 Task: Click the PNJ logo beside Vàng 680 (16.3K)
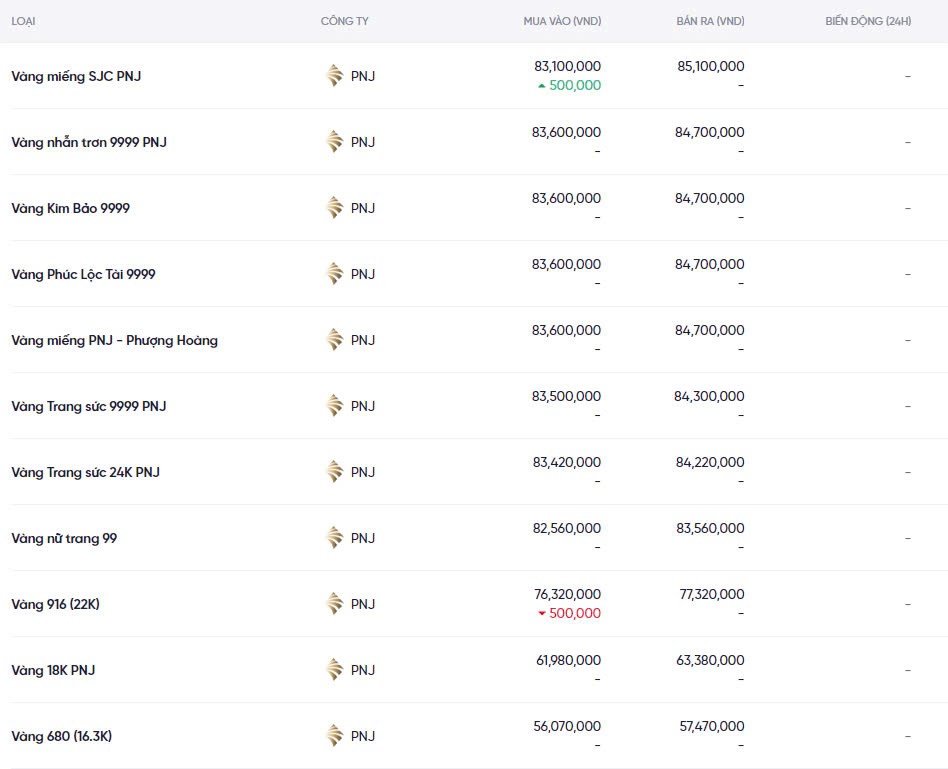(335, 736)
